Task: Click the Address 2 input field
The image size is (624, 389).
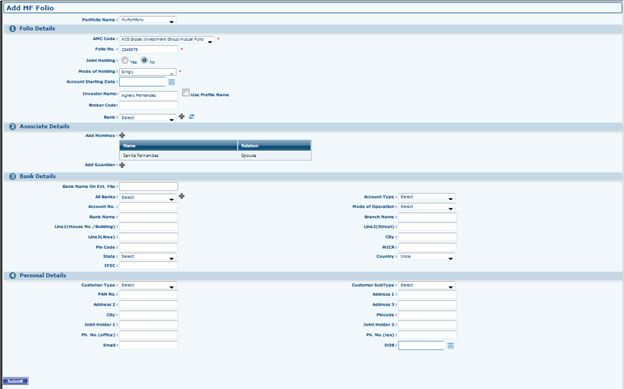Action: (x=148, y=305)
